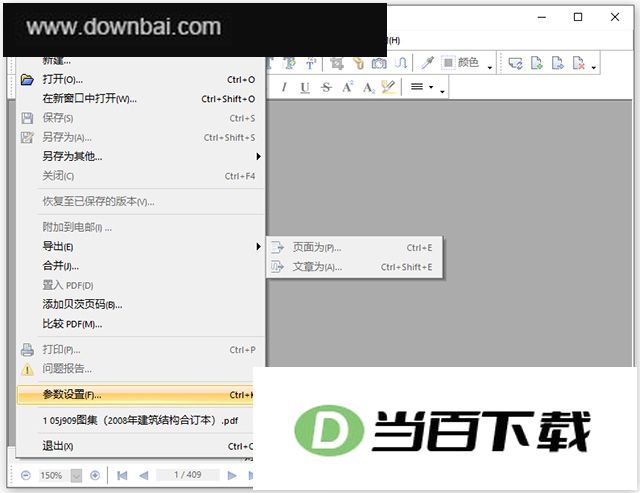Toggle superscript formatting
This screenshot has height=493, width=640.
347,87
